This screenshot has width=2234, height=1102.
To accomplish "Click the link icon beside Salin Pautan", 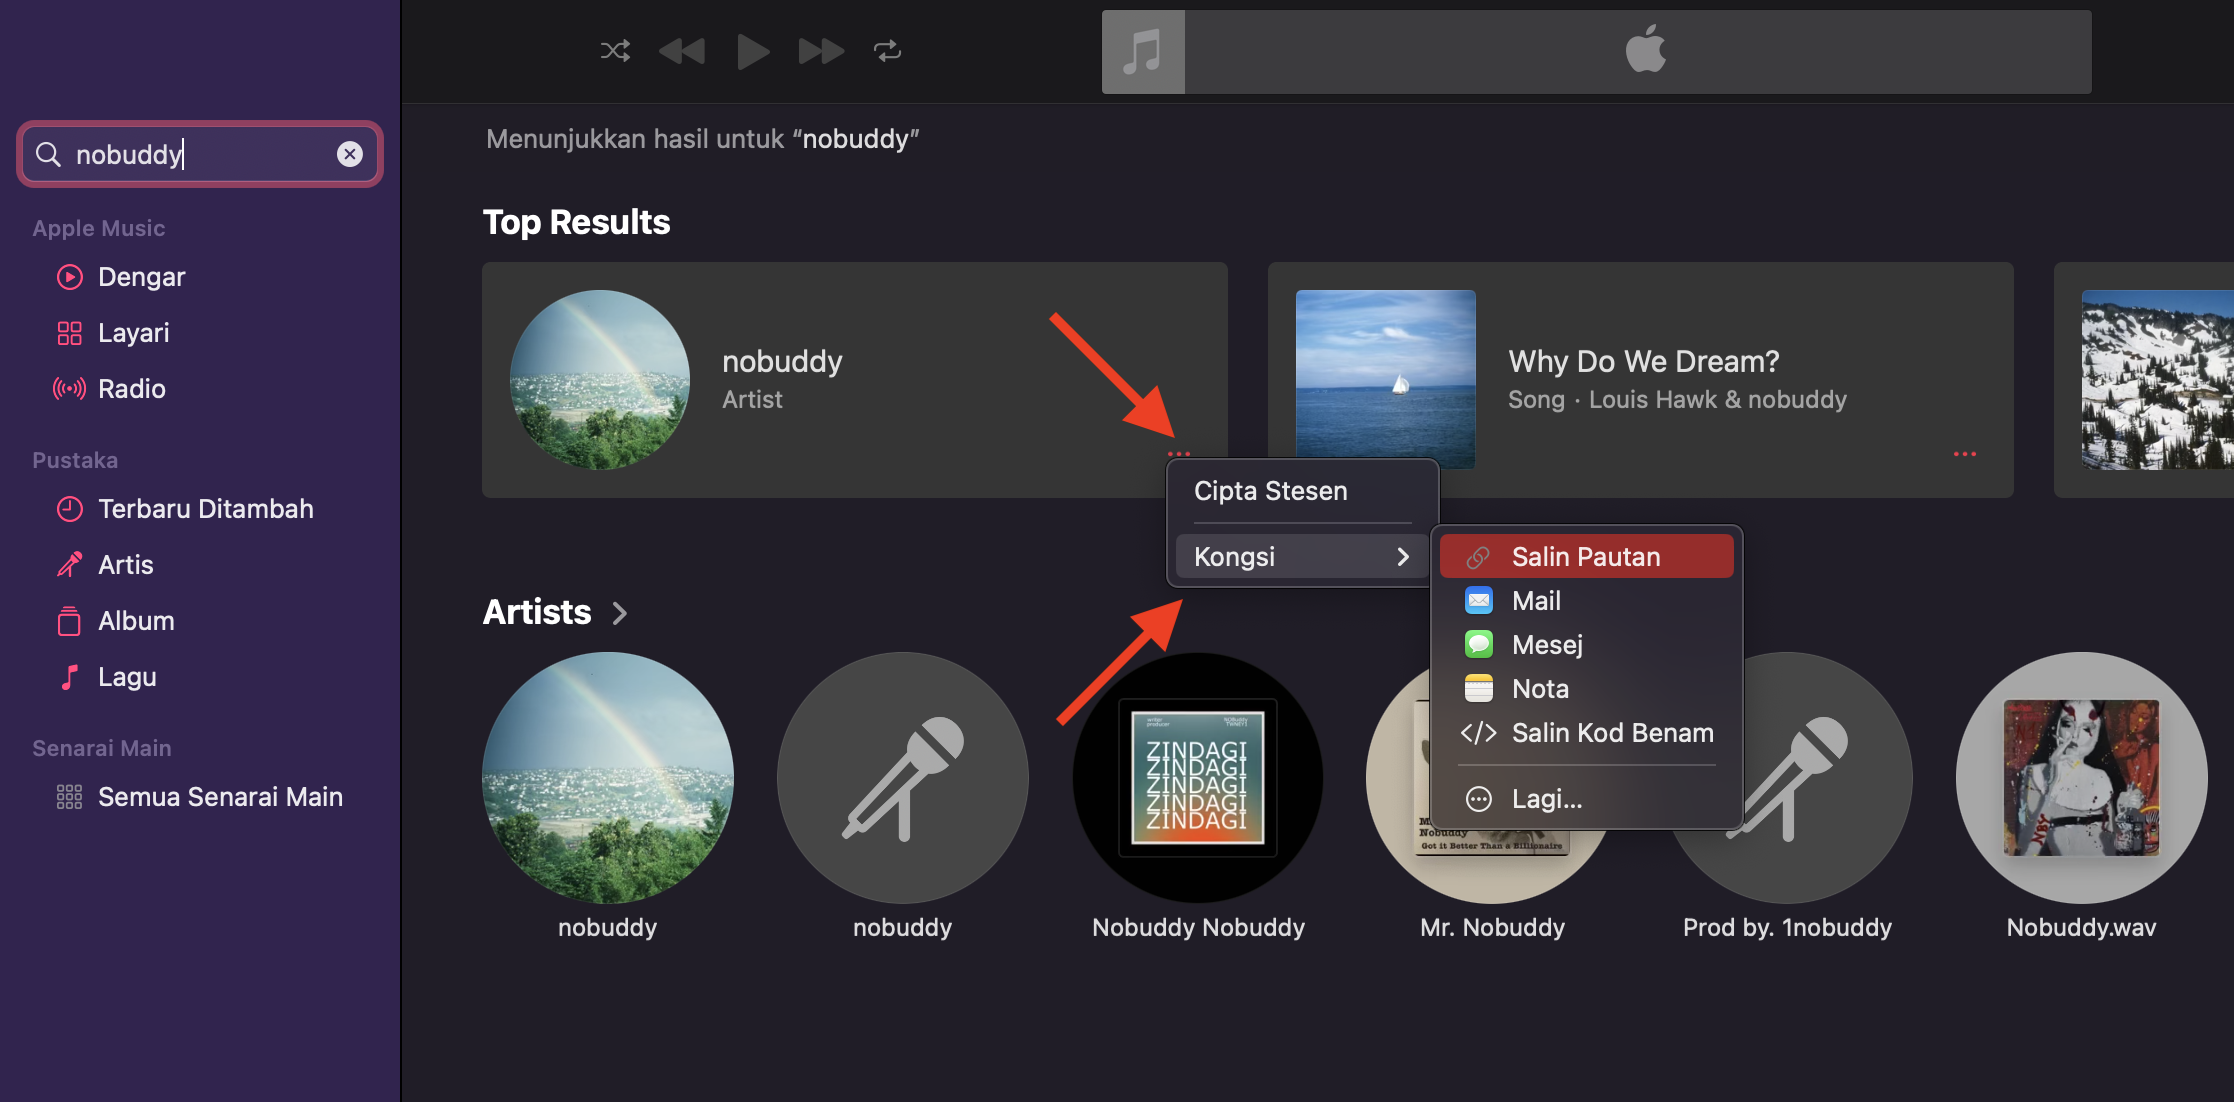I will click(x=1478, y=557).
